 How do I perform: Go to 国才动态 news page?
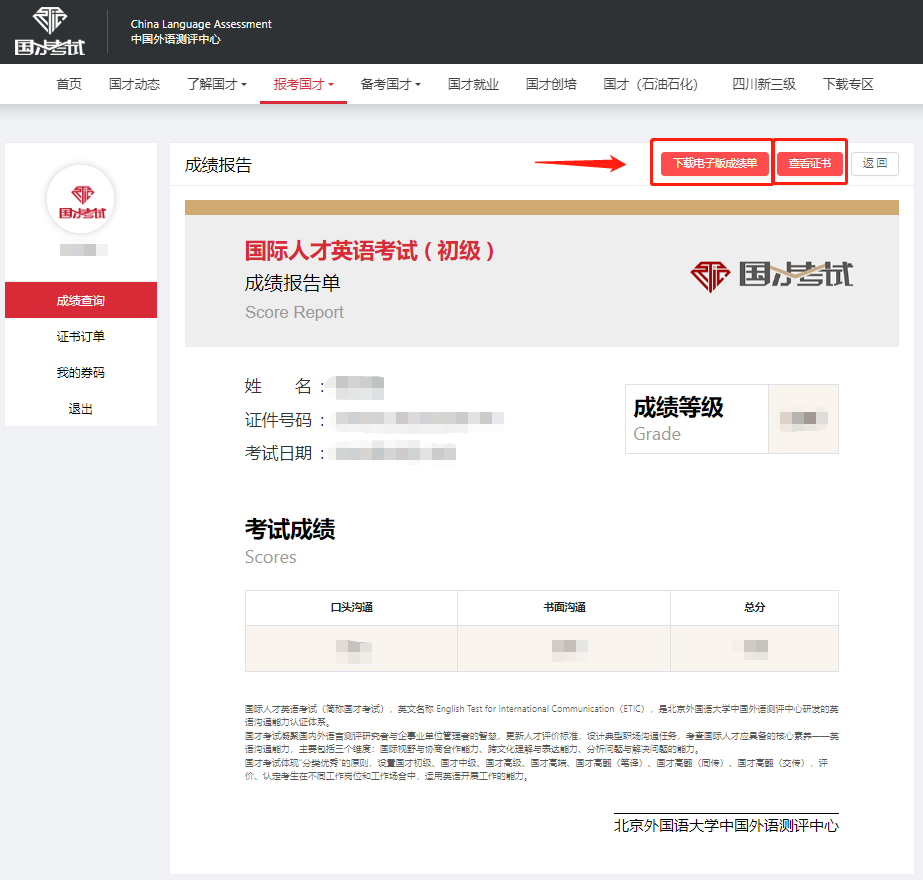[x=134, y=85]
